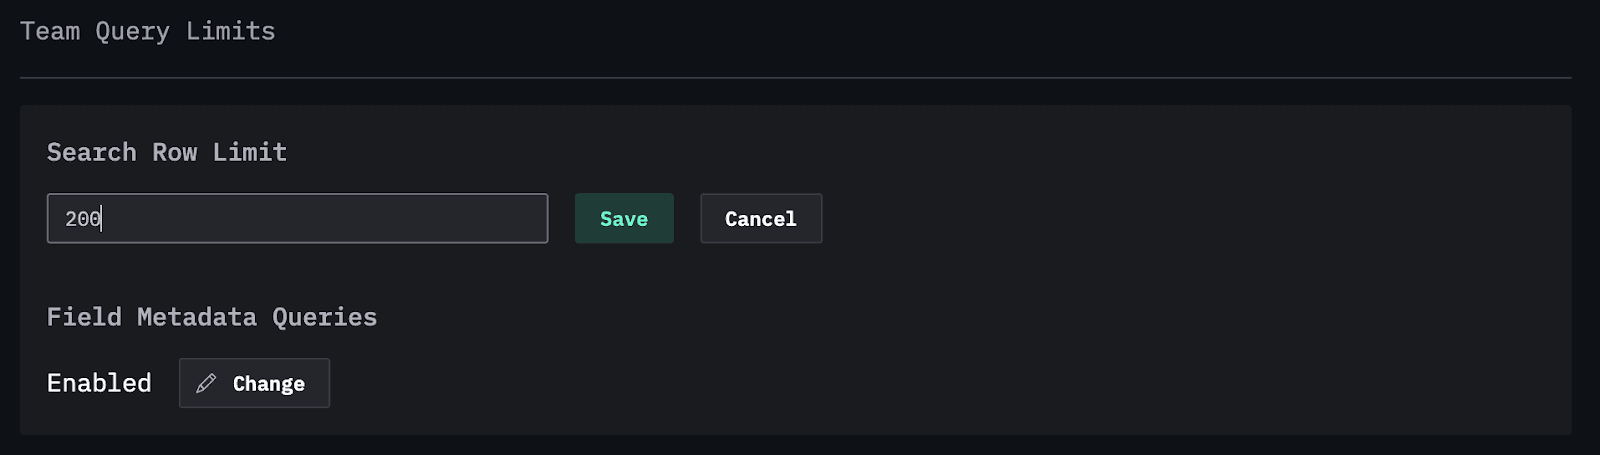Click the value 200 in the text box
The image size is (1600, 455).
tap(83, 219)
